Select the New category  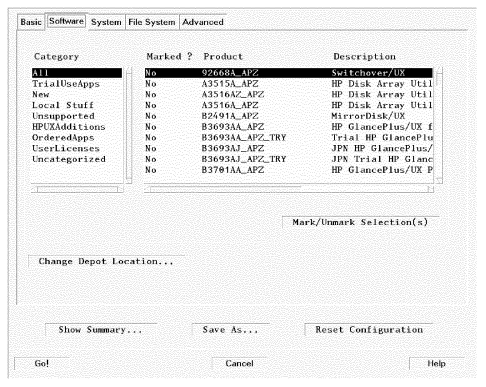pyautogui.click(x=77, y=95)
